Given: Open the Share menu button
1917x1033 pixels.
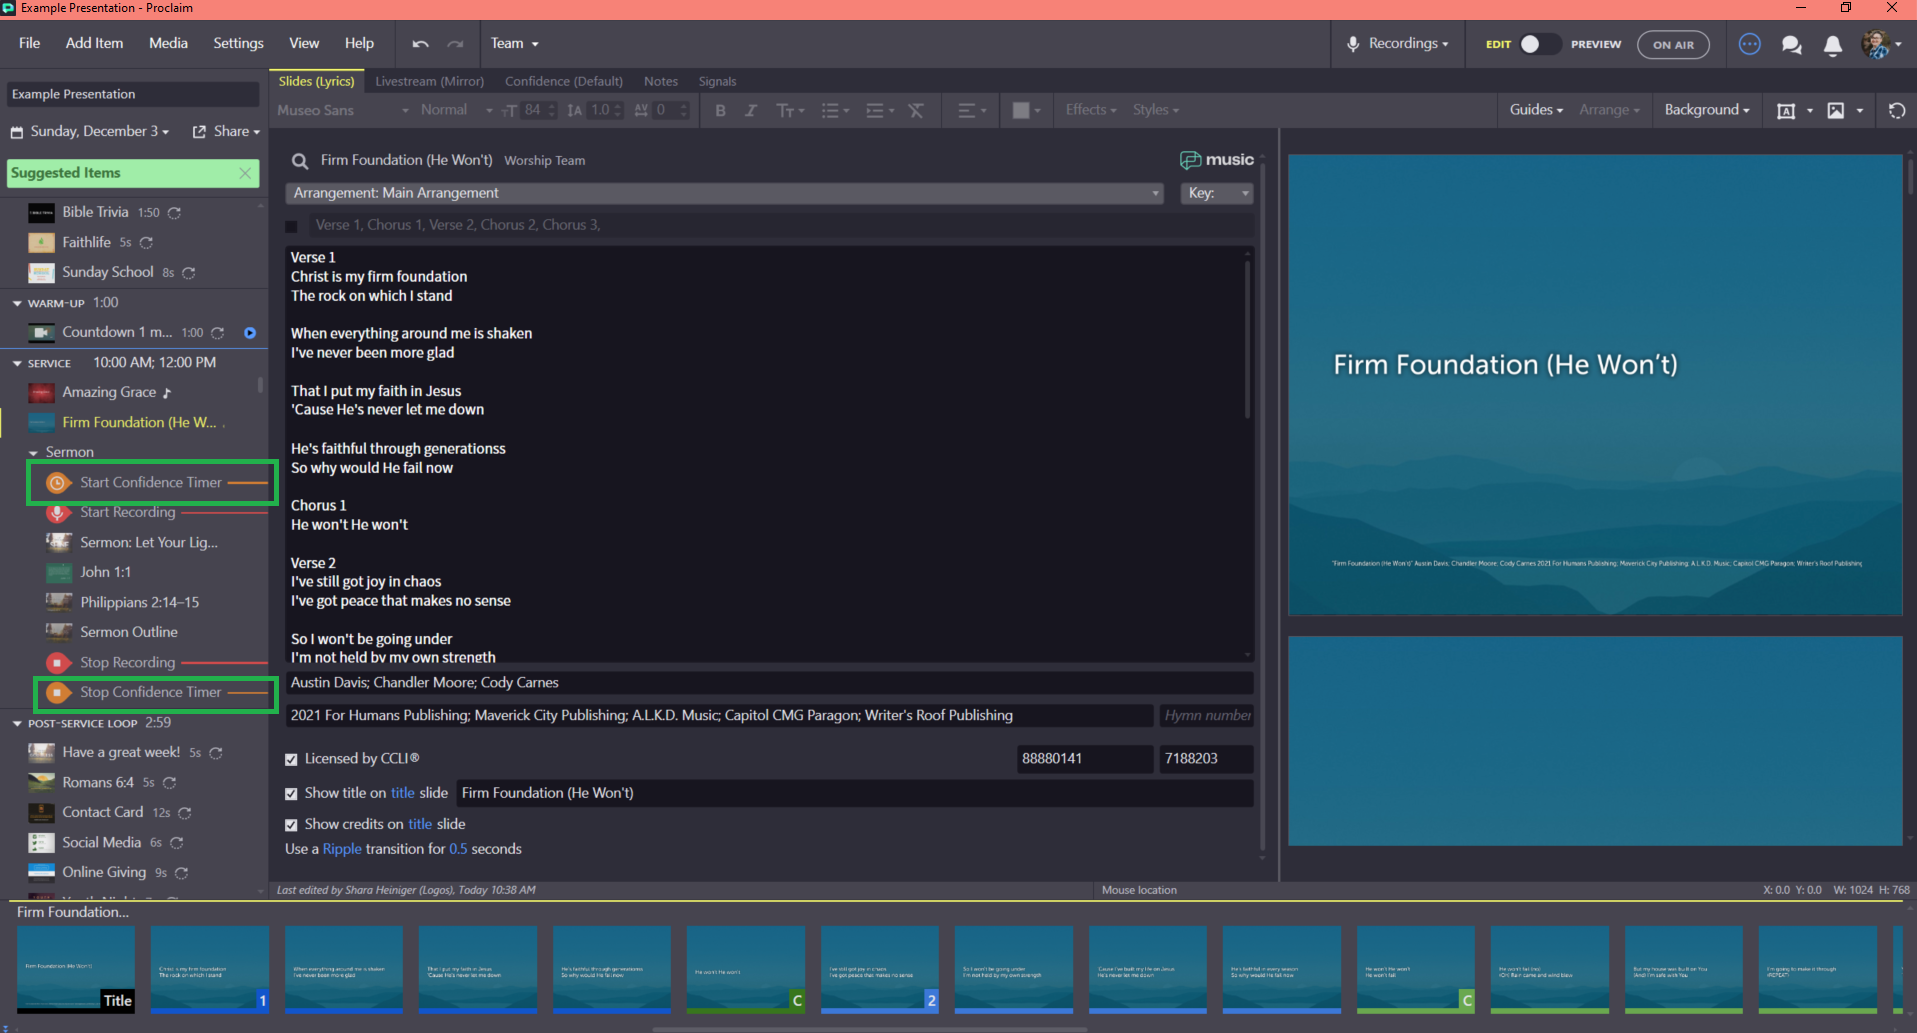Looking at the screenshot, I should click(x=227, y=132).
